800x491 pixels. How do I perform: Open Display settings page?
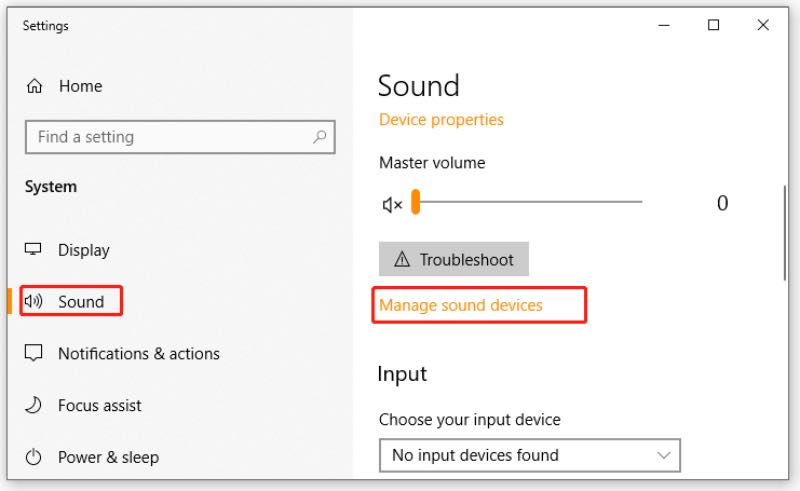(83, 250)
